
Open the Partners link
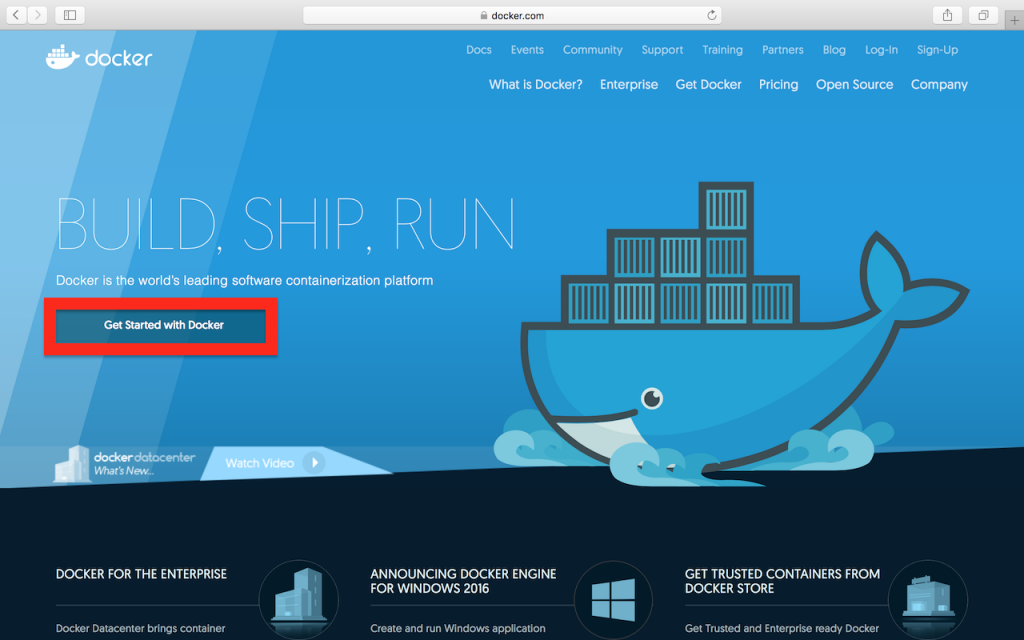(x=782, y=50)
